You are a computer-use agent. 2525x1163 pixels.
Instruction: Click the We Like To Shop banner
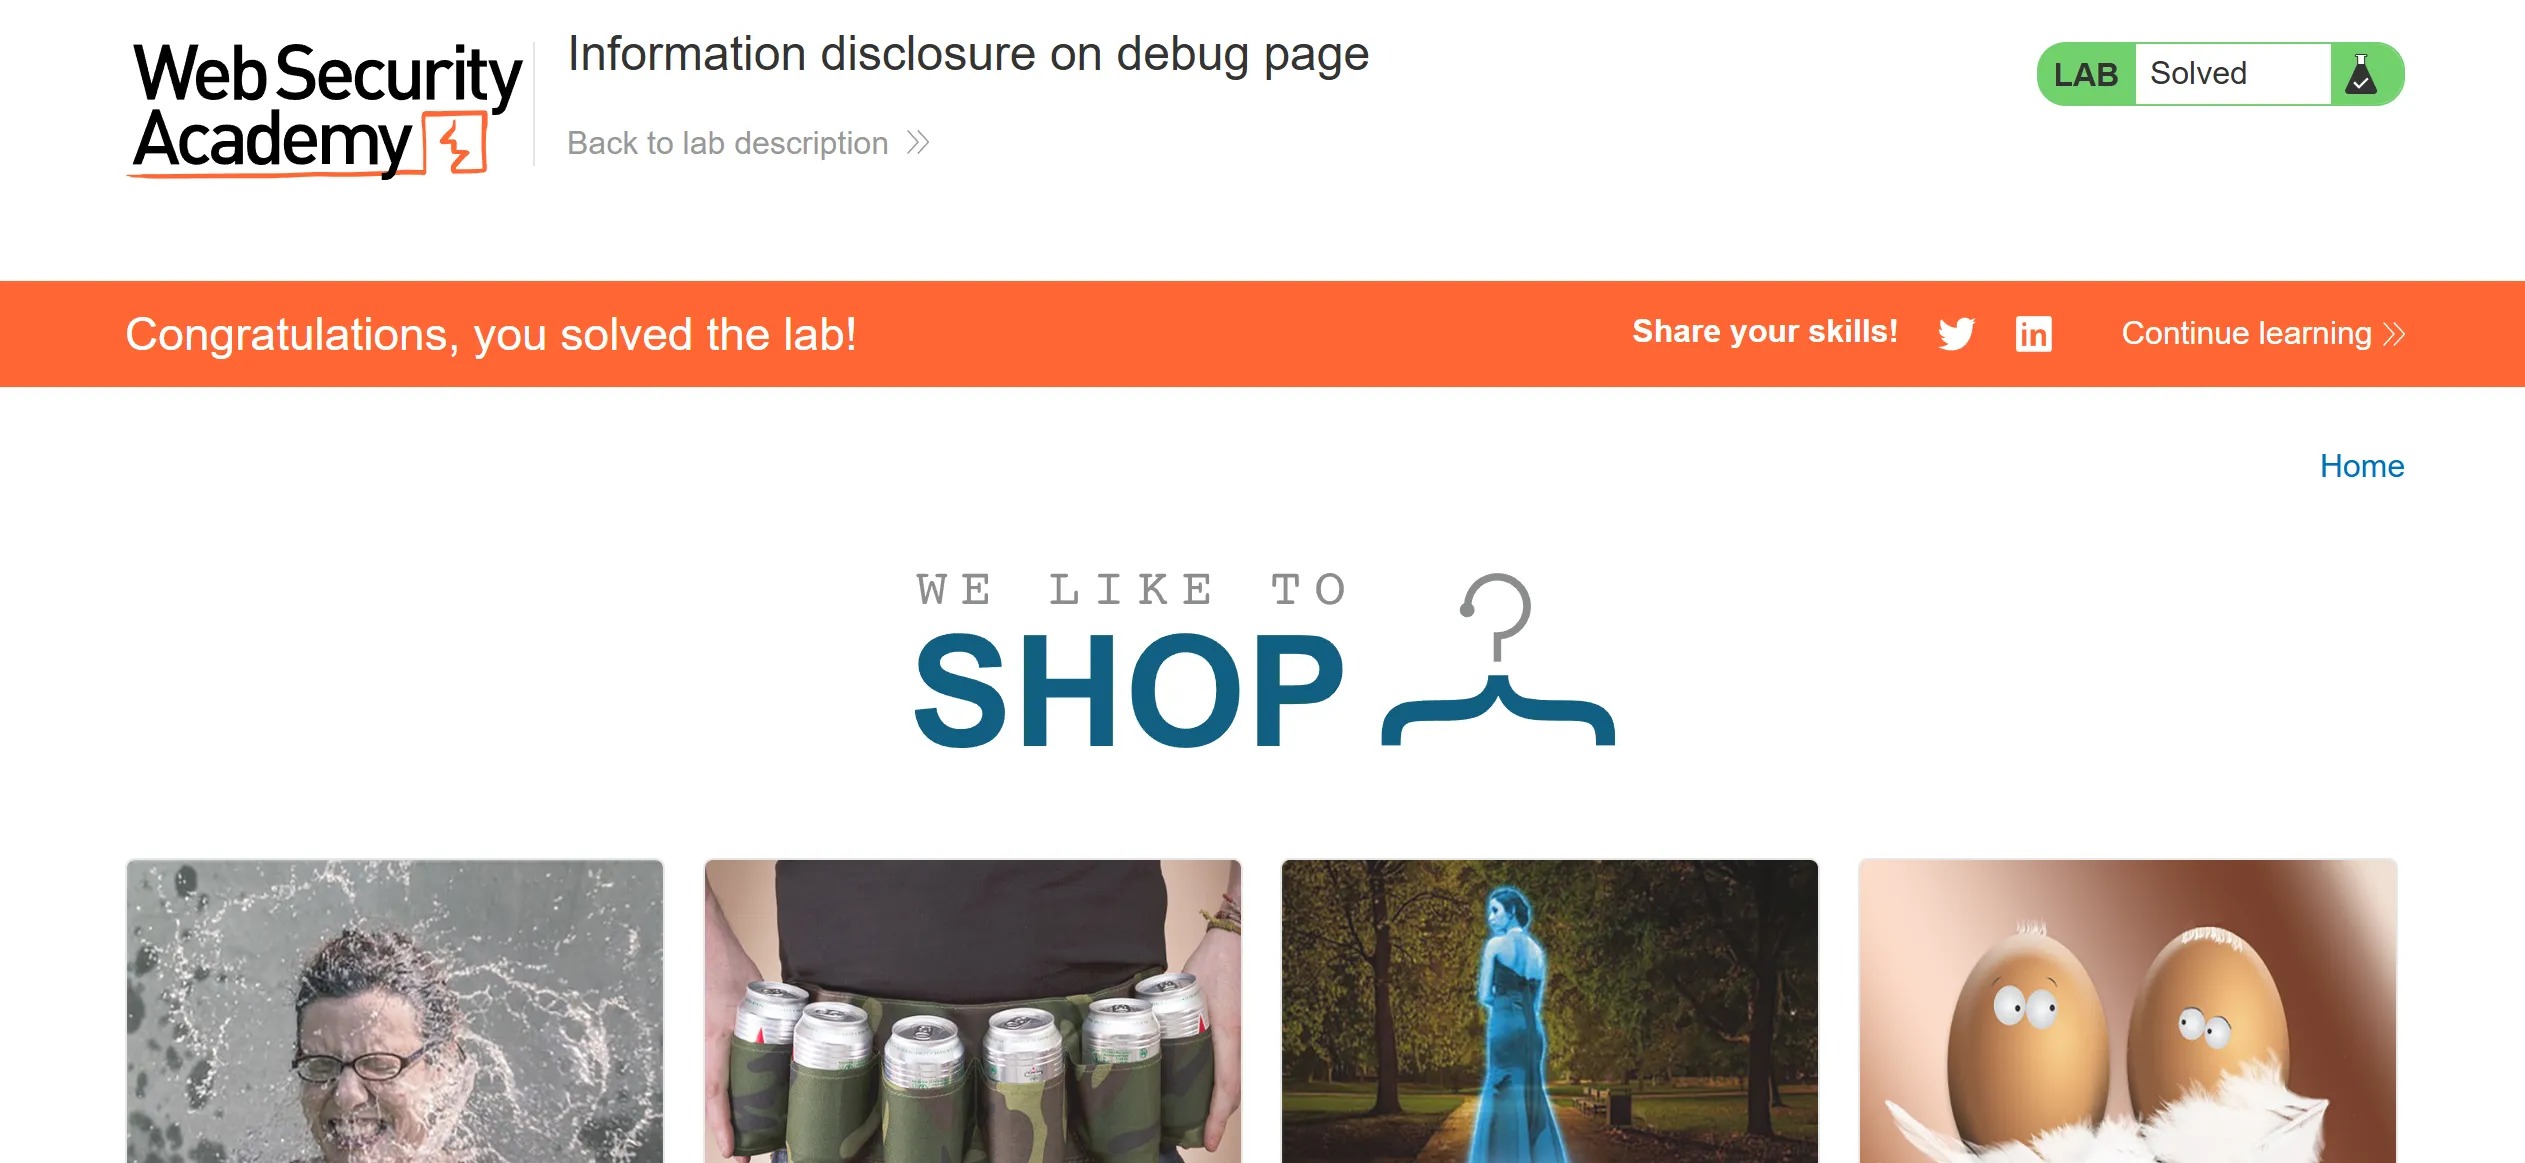(1264, 660)
